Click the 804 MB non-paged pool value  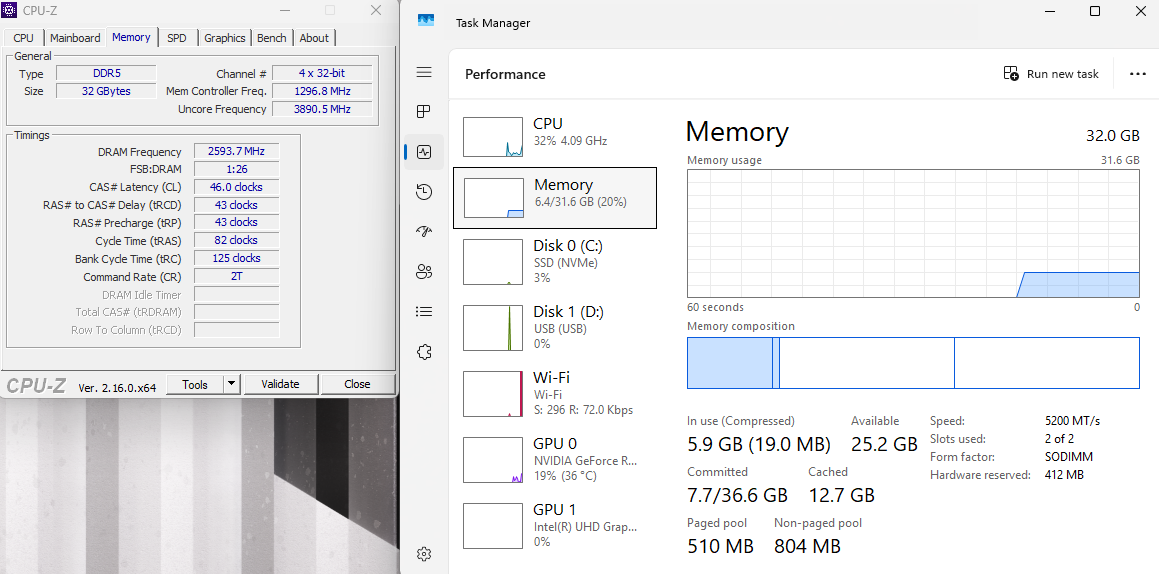click(807, 547)
